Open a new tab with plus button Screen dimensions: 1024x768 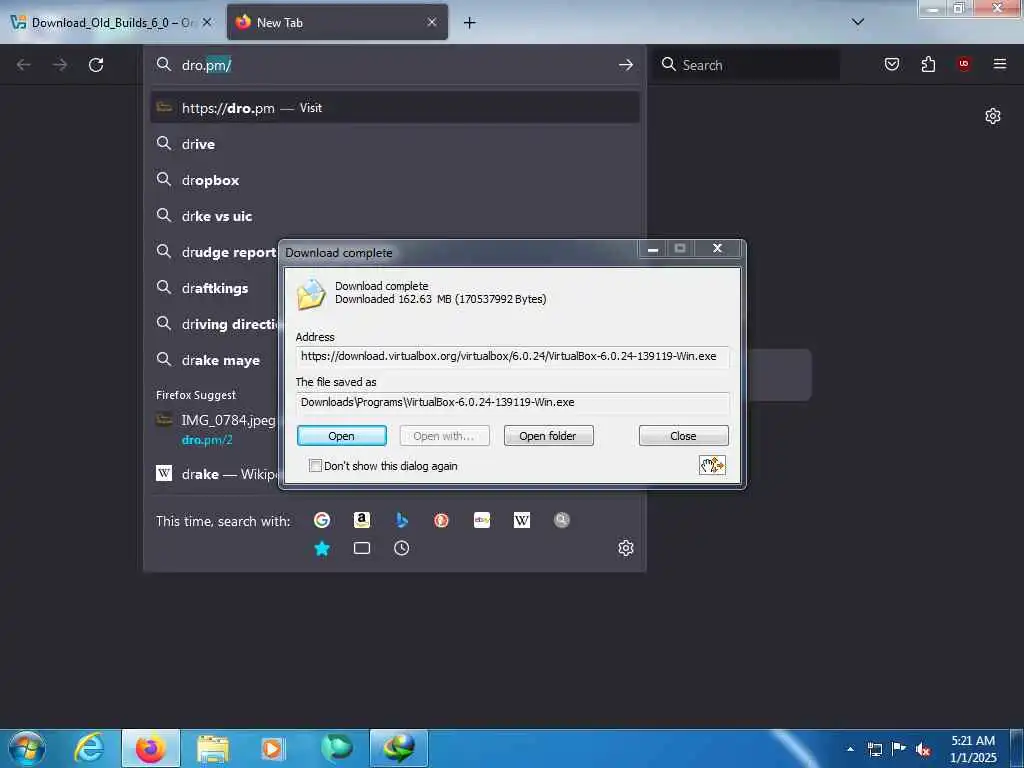coord(469,23)
